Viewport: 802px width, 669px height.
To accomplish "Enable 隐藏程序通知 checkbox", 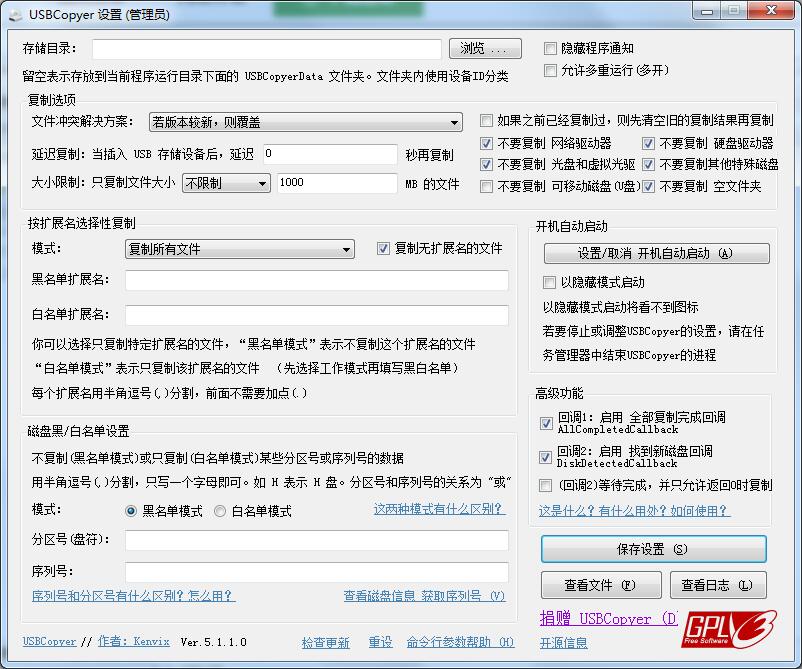I will coord(549,47).
